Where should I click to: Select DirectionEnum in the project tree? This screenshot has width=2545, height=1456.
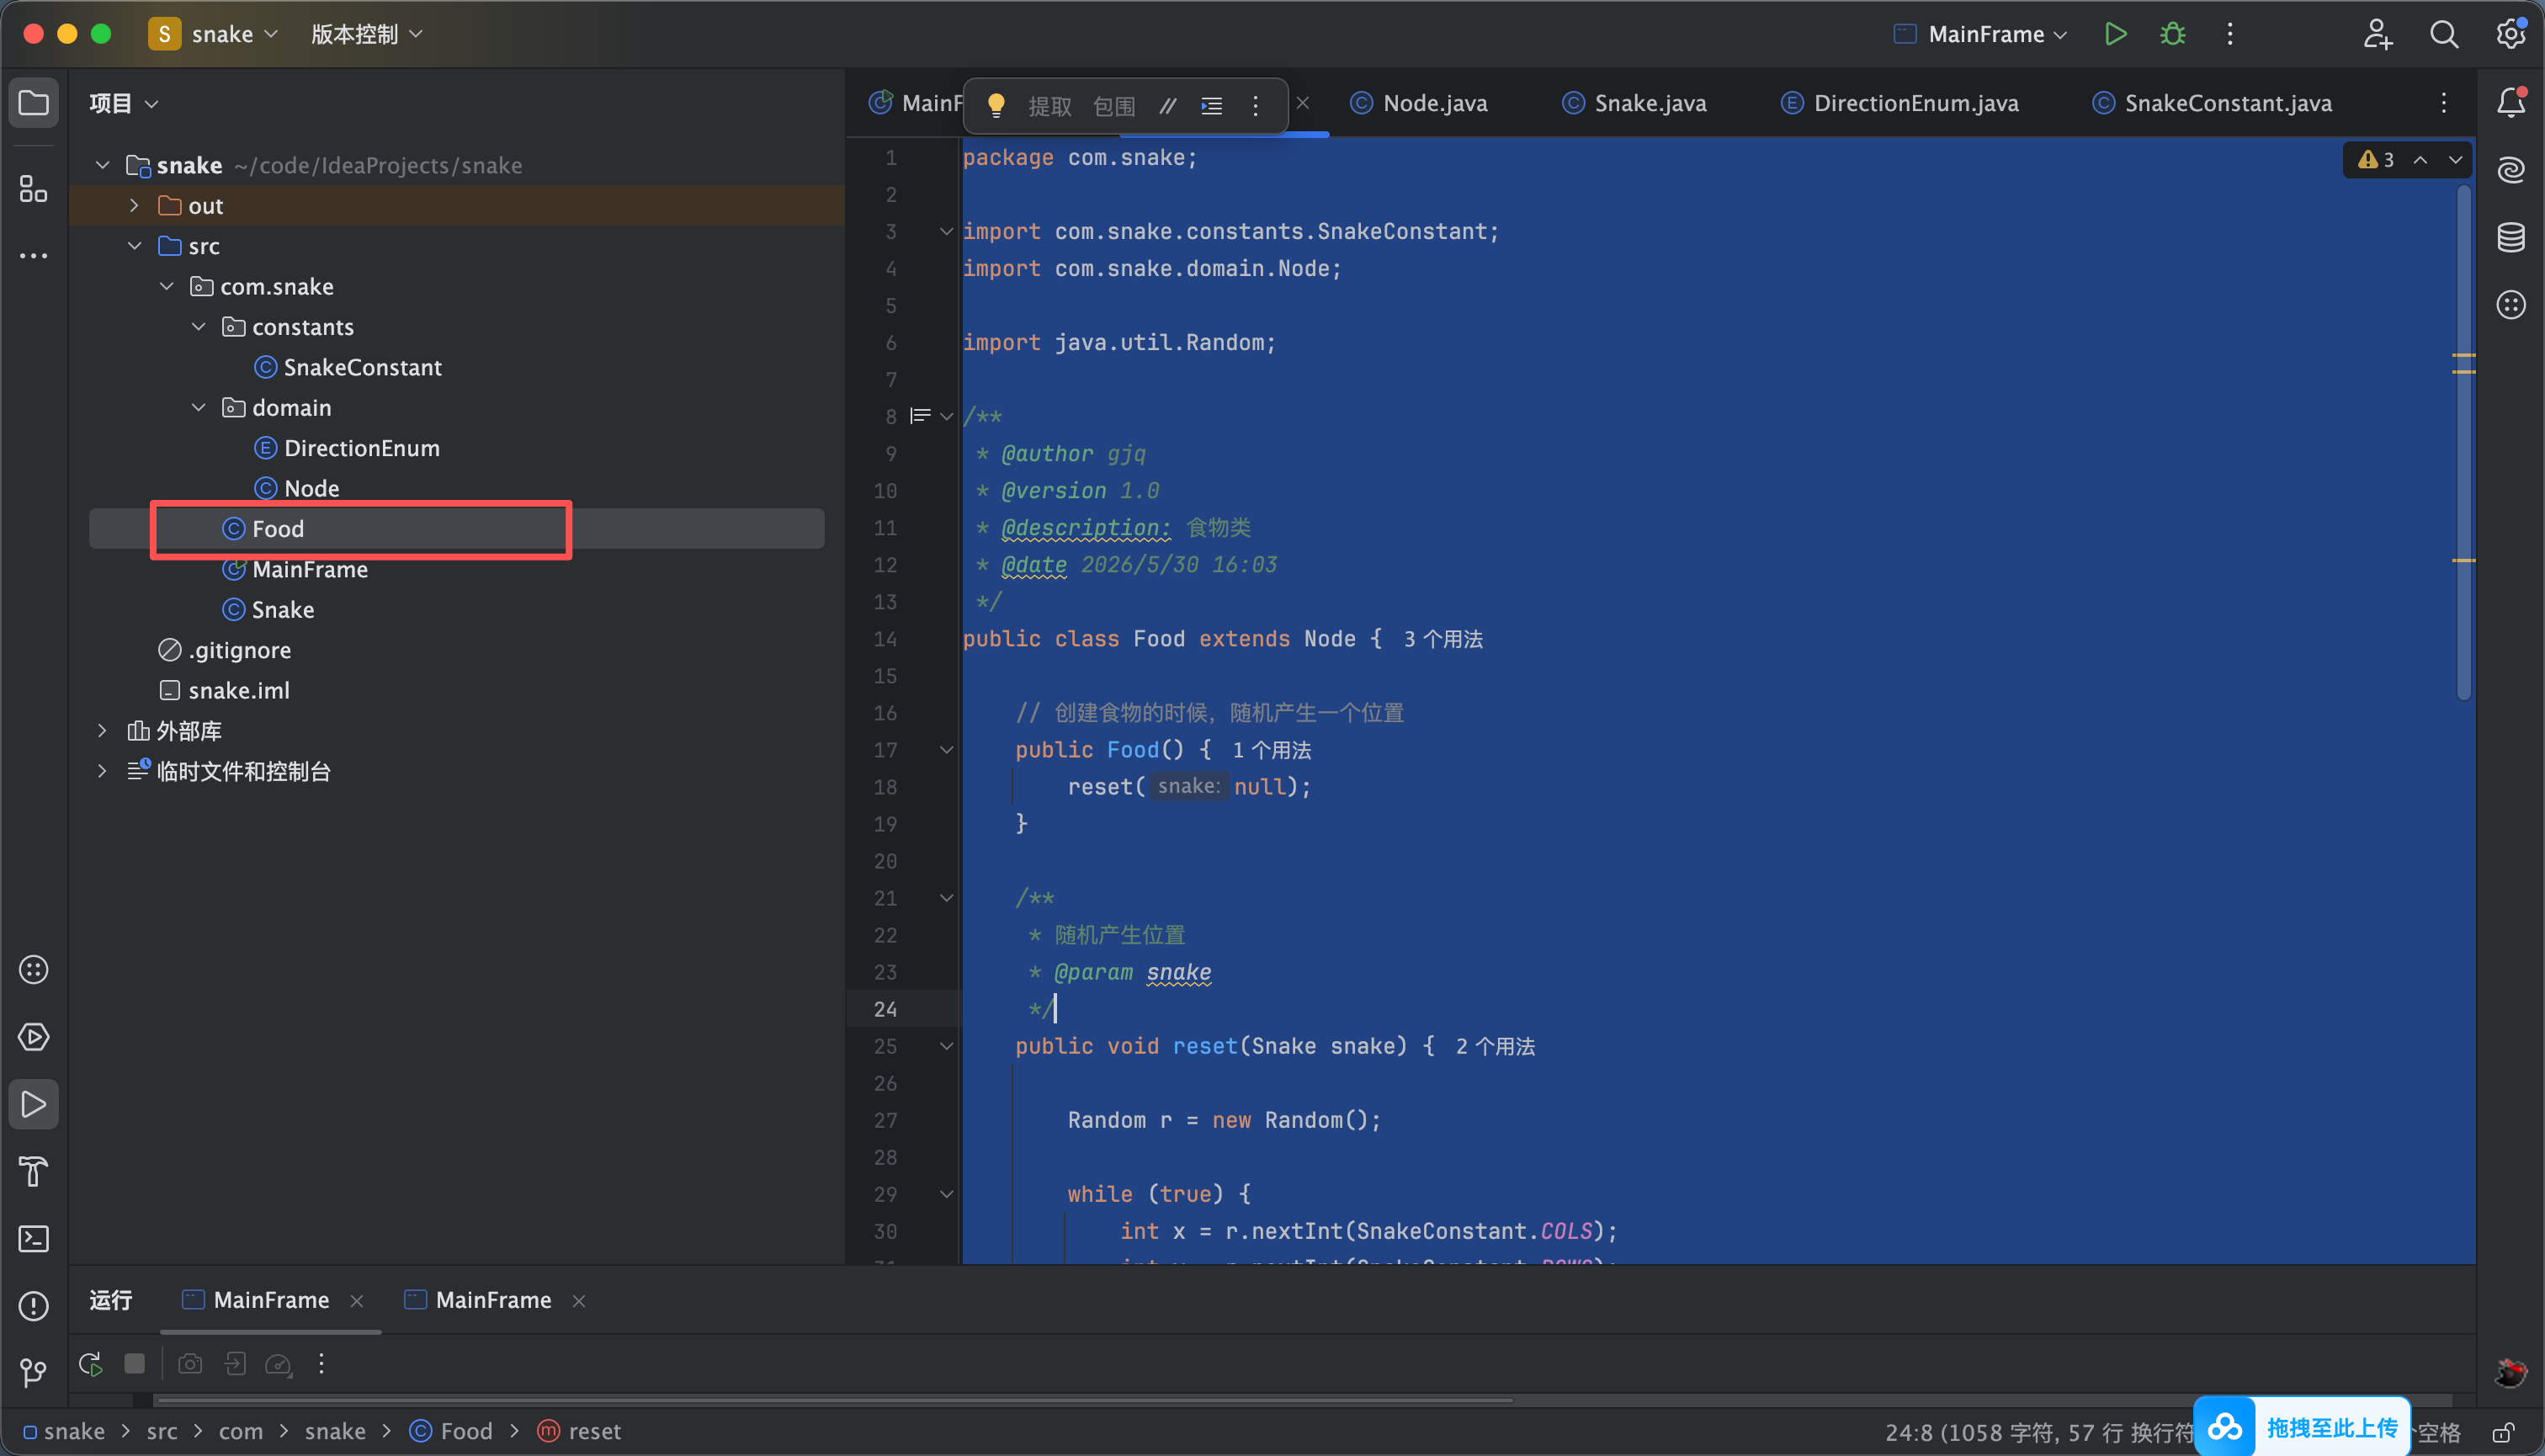[361, 448]
